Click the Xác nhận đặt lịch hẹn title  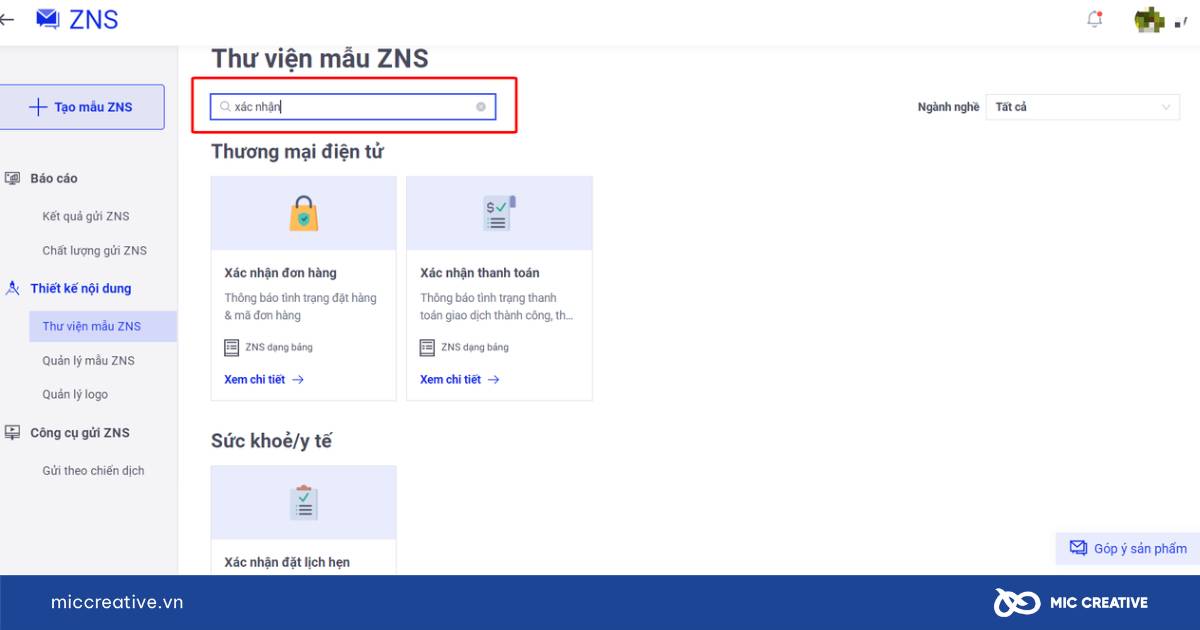point(287,562)
